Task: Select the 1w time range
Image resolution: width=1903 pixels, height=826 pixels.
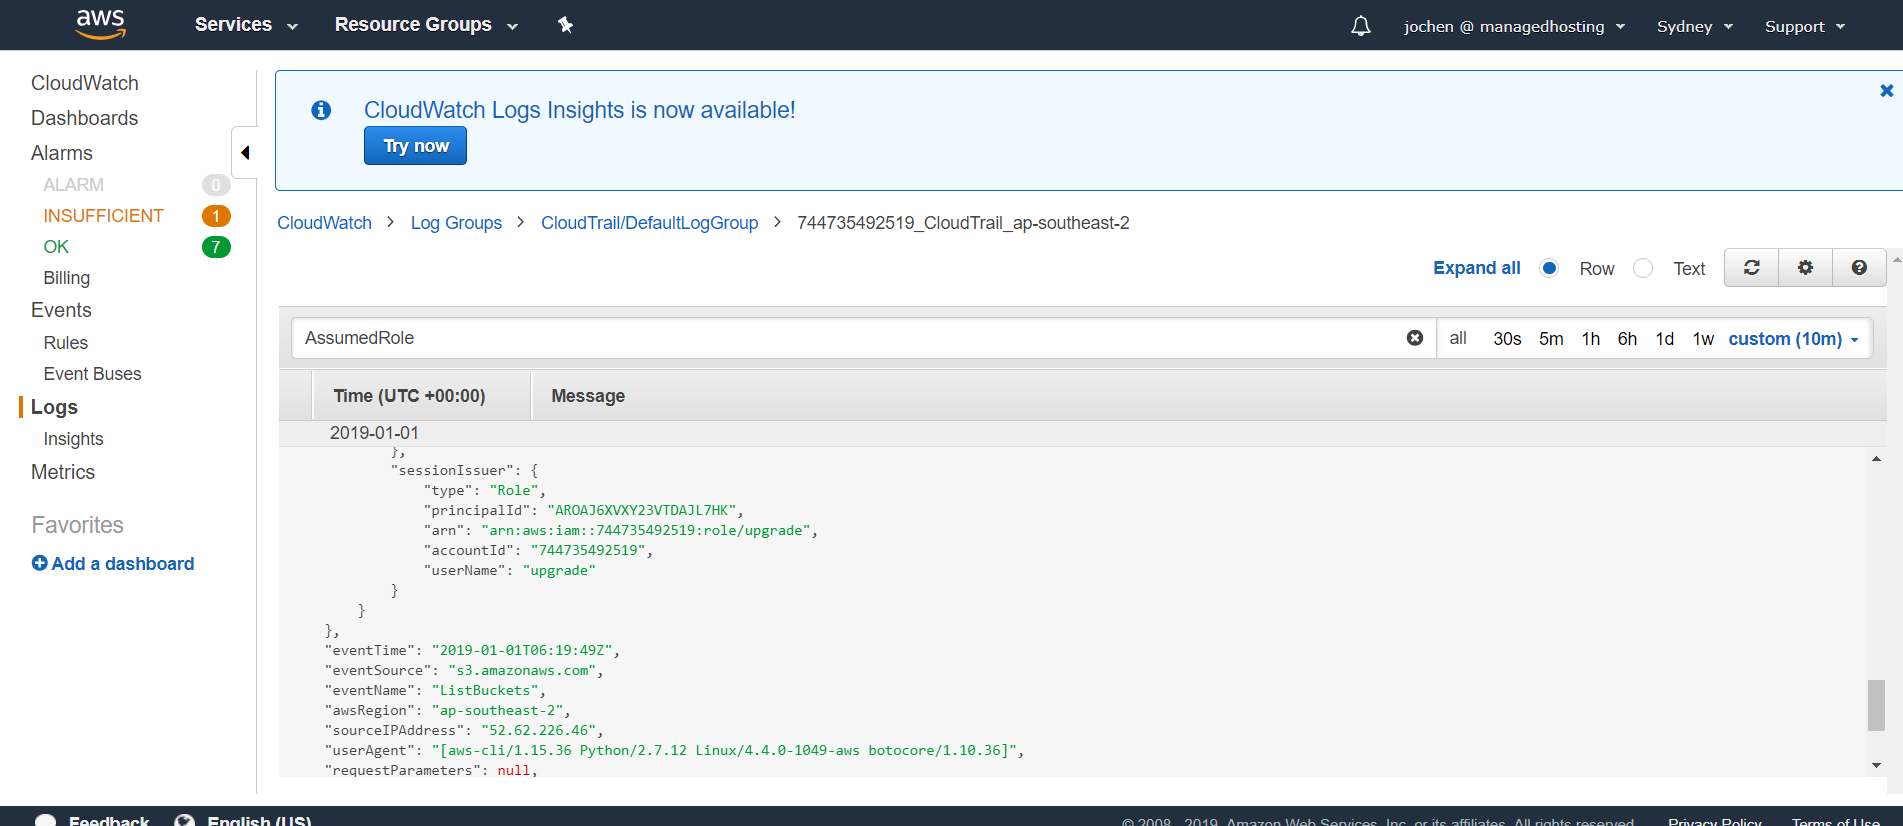Action: 1703,339
